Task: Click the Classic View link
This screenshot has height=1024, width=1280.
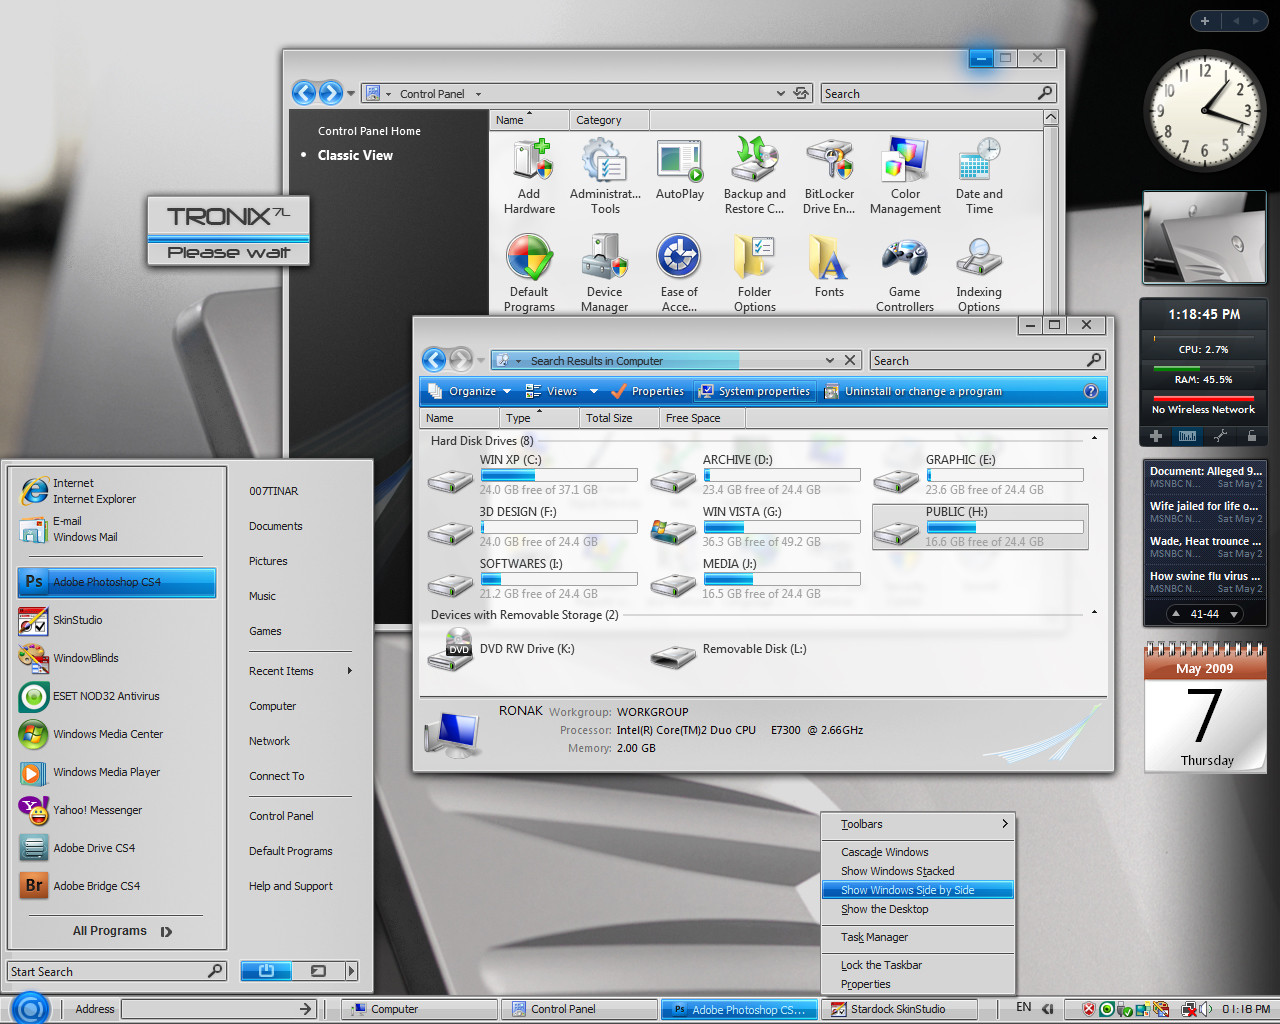Action: pos(355,155)
